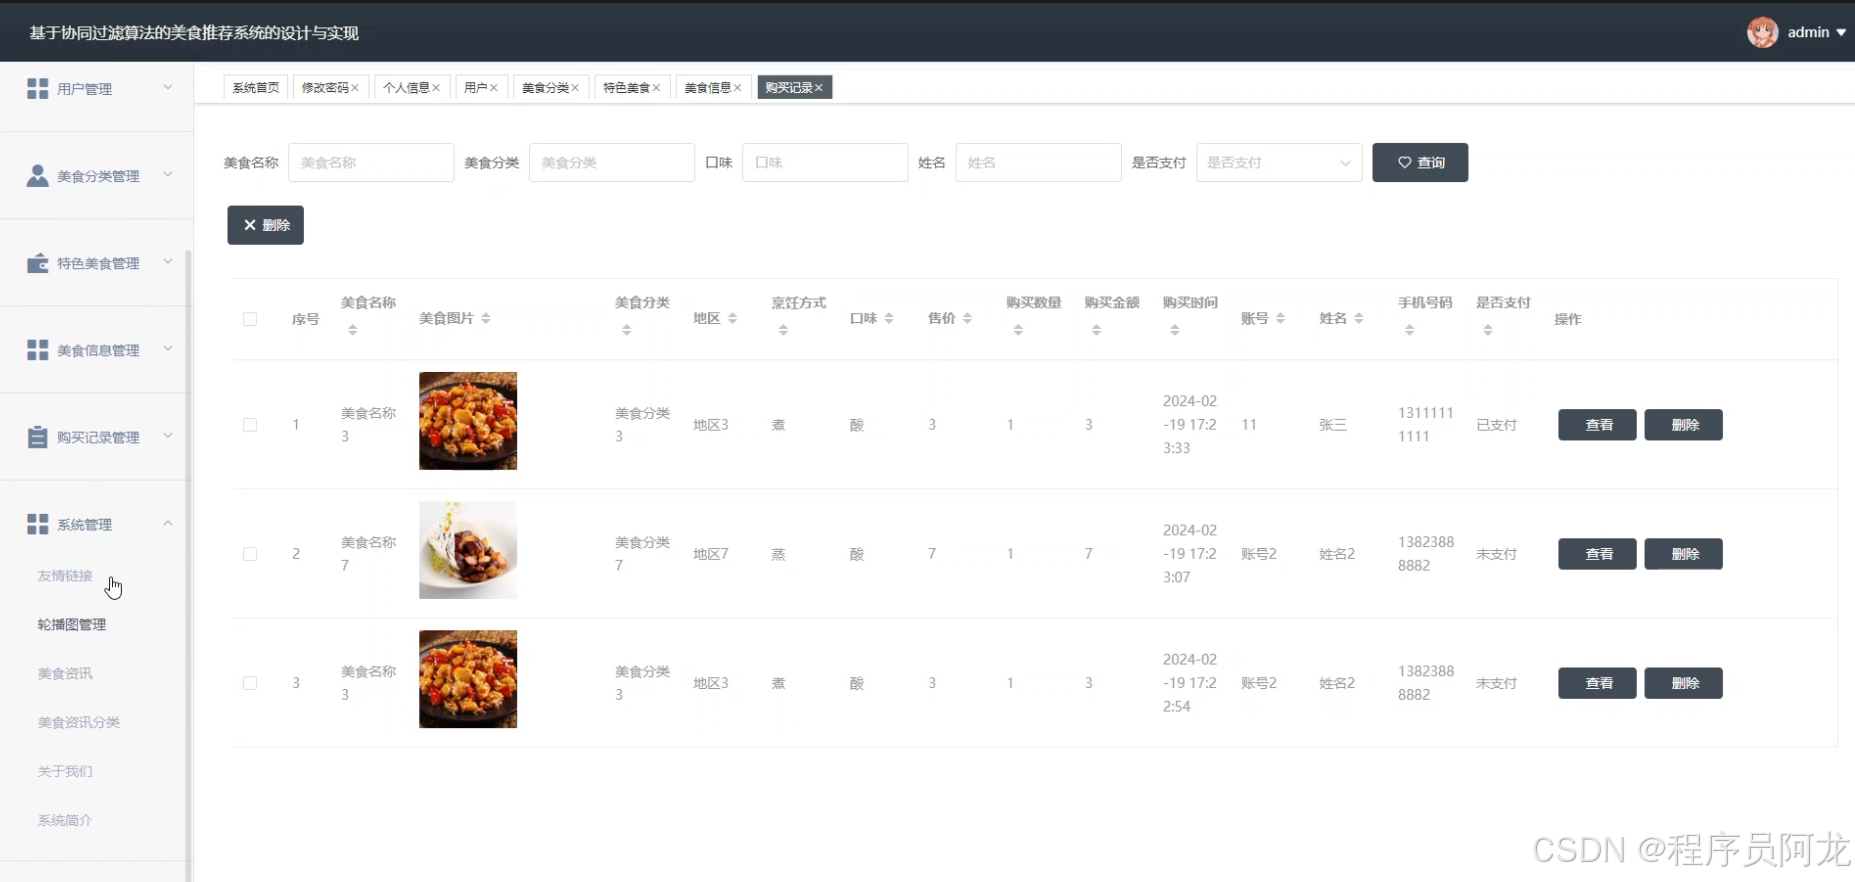This screenshot has height=882, width=1855.
Task: Click 删除 button for row 1 张三
Action: click(x=1683, y=425)
